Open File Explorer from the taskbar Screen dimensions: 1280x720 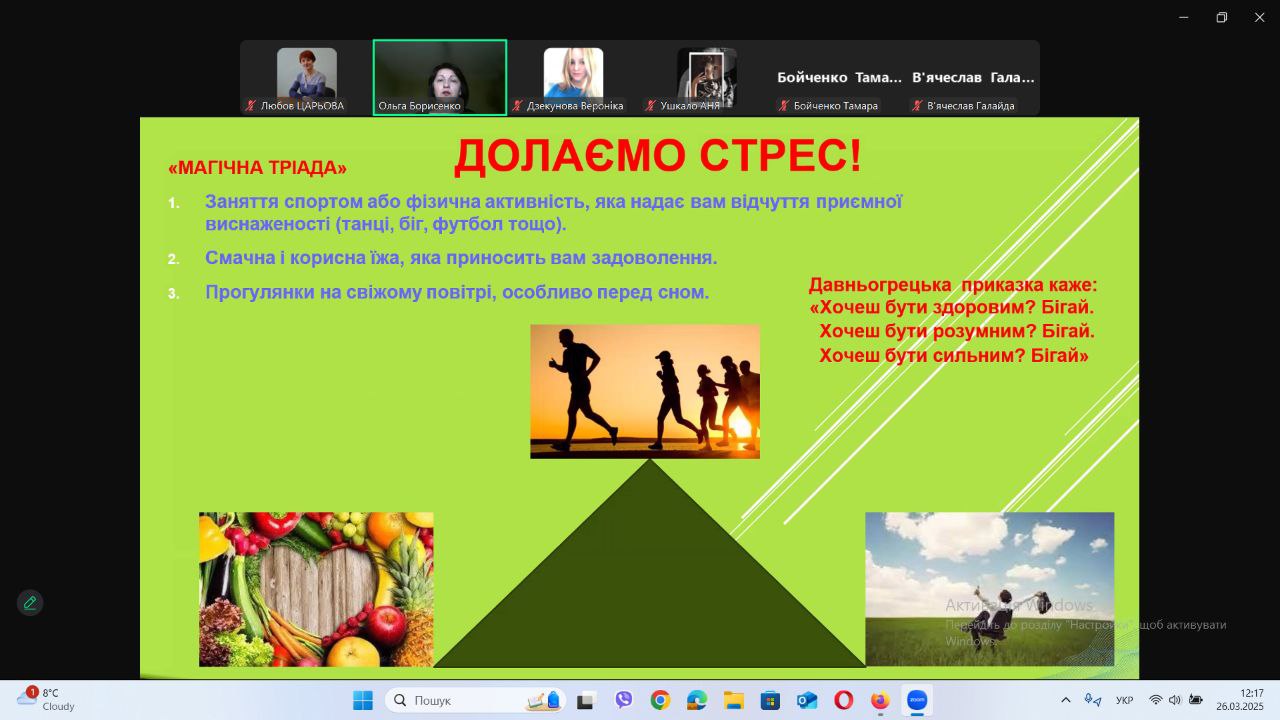tap(734, 700)
